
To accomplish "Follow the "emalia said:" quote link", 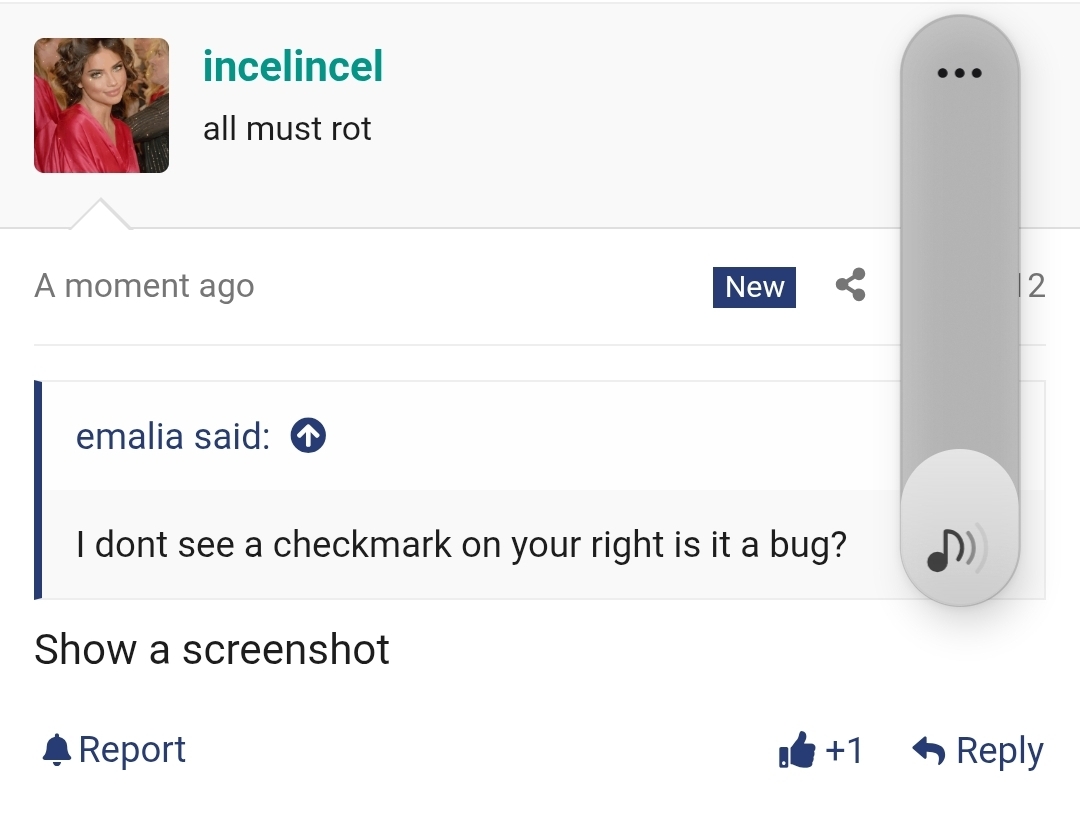I will coord(173,436).
